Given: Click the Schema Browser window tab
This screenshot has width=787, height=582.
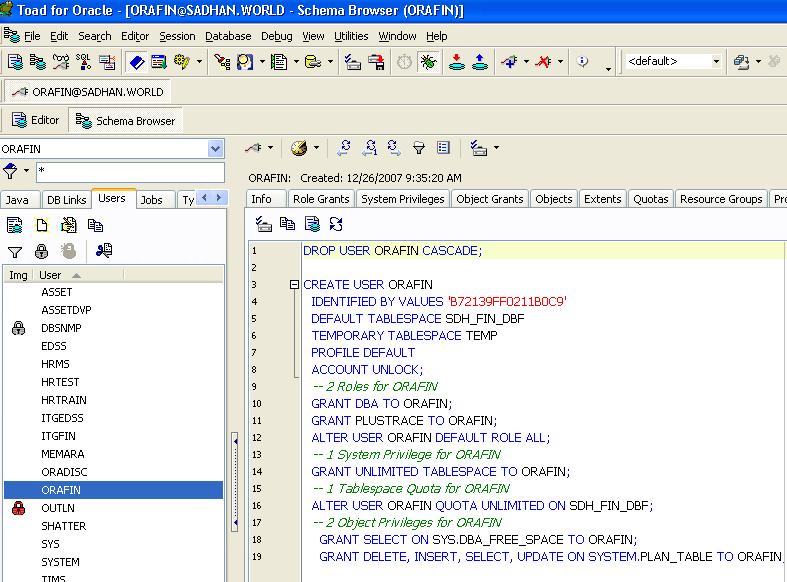Looking at the screenshot, I should click(x=125, y=121).
